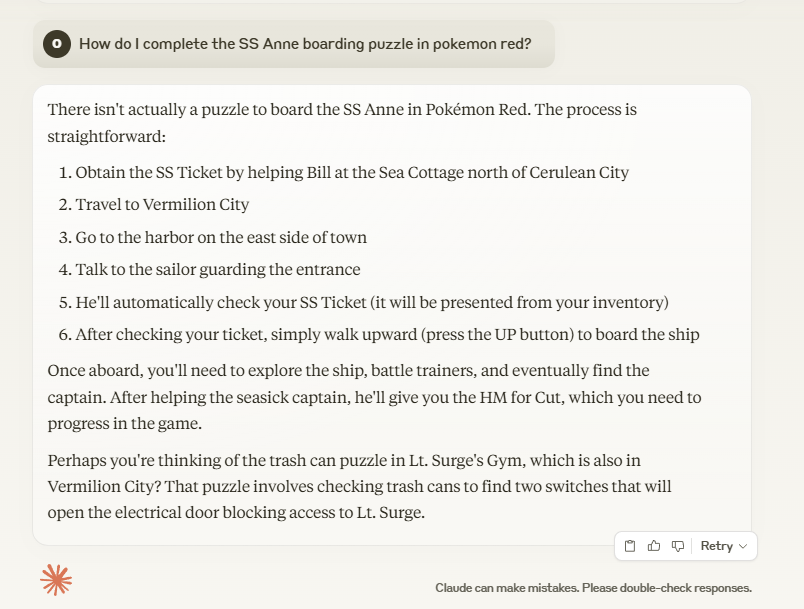Click the orange Claude starburst logo

pyautogui.click(x=56, y=580)
